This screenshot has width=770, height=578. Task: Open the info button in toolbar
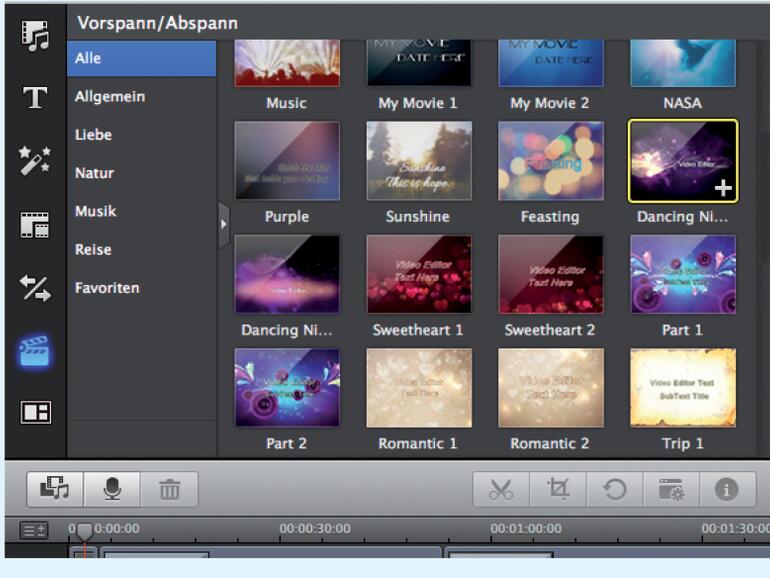click(x=726, y=489)
